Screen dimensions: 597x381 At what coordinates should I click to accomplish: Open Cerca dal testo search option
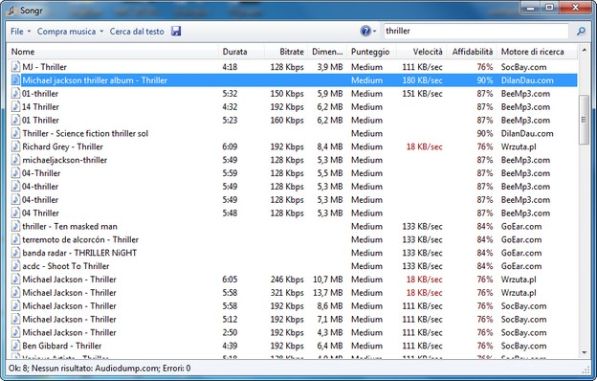137,32
